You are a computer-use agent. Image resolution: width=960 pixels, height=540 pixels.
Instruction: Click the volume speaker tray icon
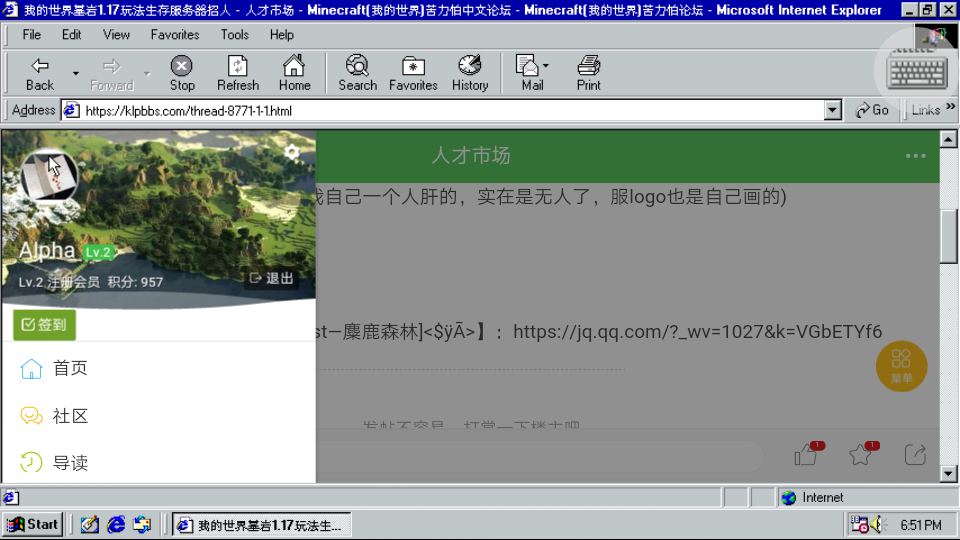pos(879,525)
